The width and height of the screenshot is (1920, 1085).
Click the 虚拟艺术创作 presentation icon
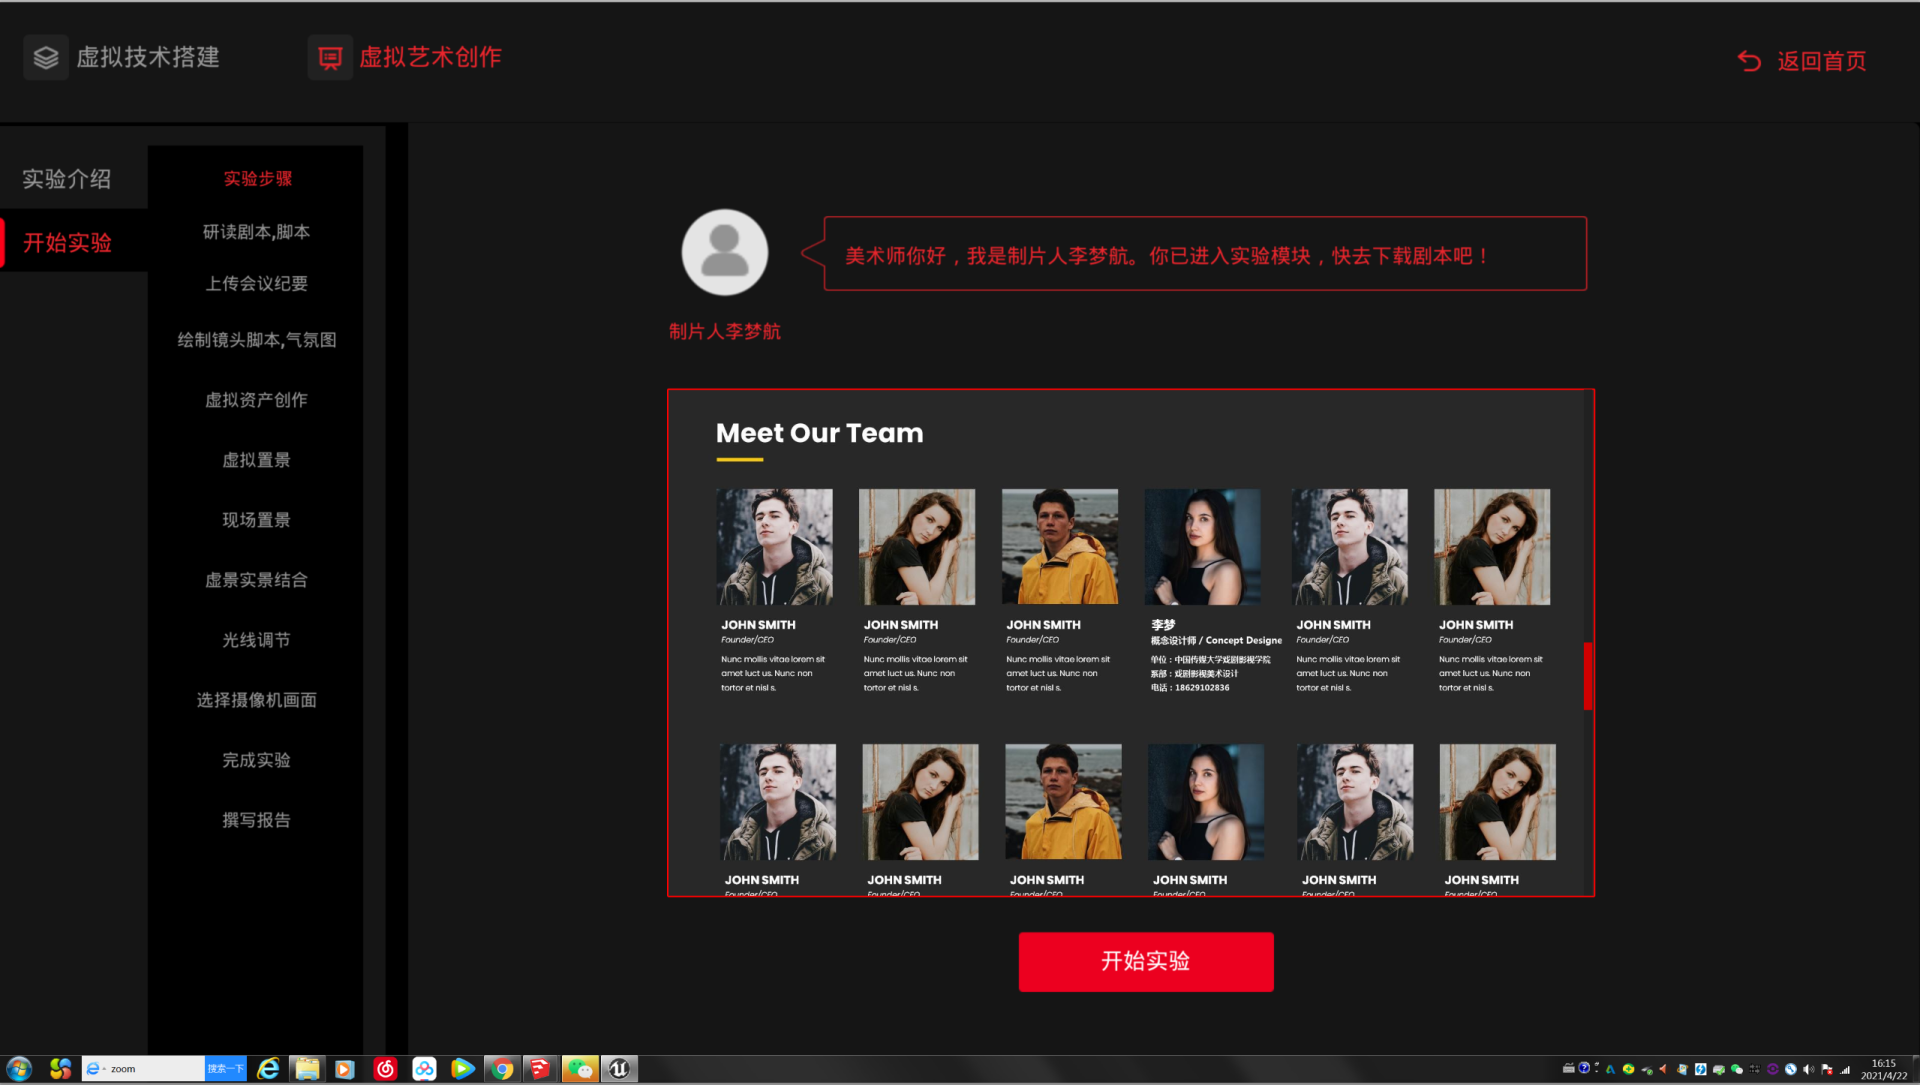point(330,58)
